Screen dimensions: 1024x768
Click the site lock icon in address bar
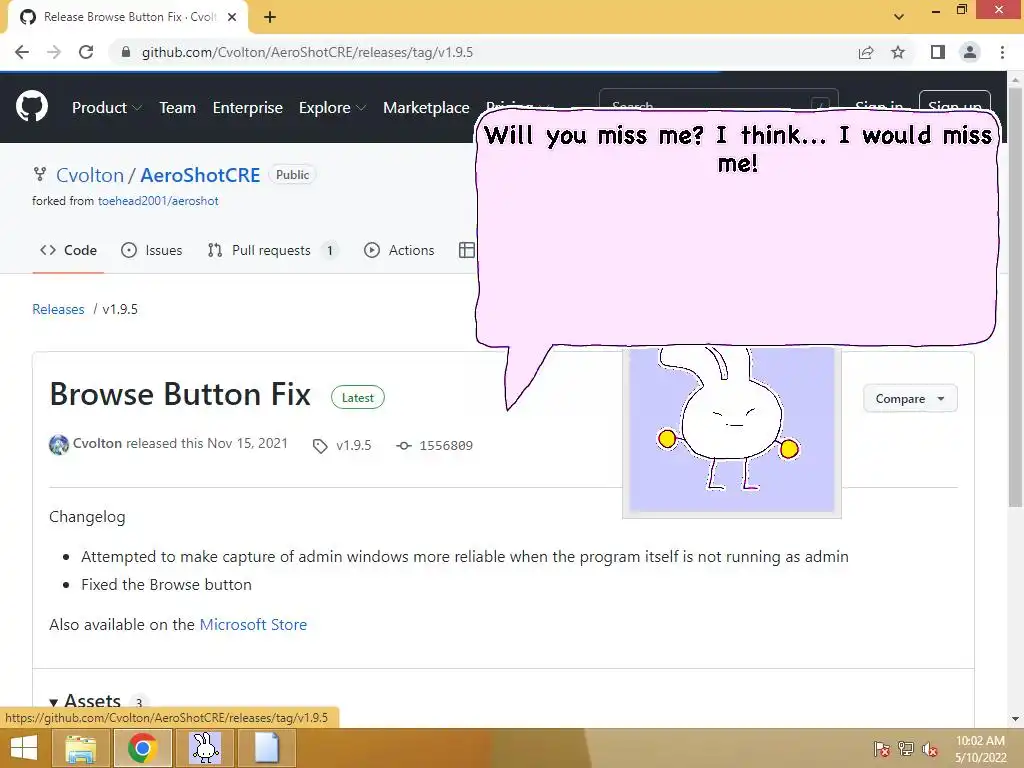(126, 52)
